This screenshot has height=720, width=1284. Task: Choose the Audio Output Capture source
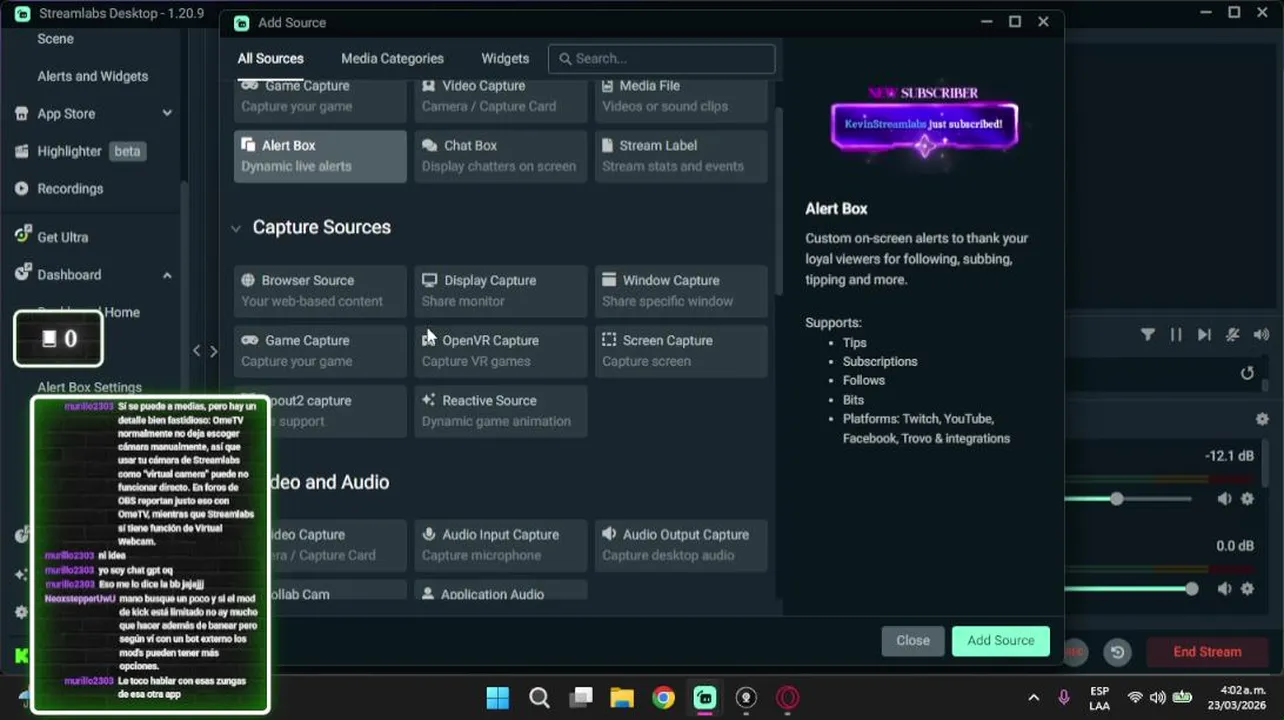[x=681, y=545]
